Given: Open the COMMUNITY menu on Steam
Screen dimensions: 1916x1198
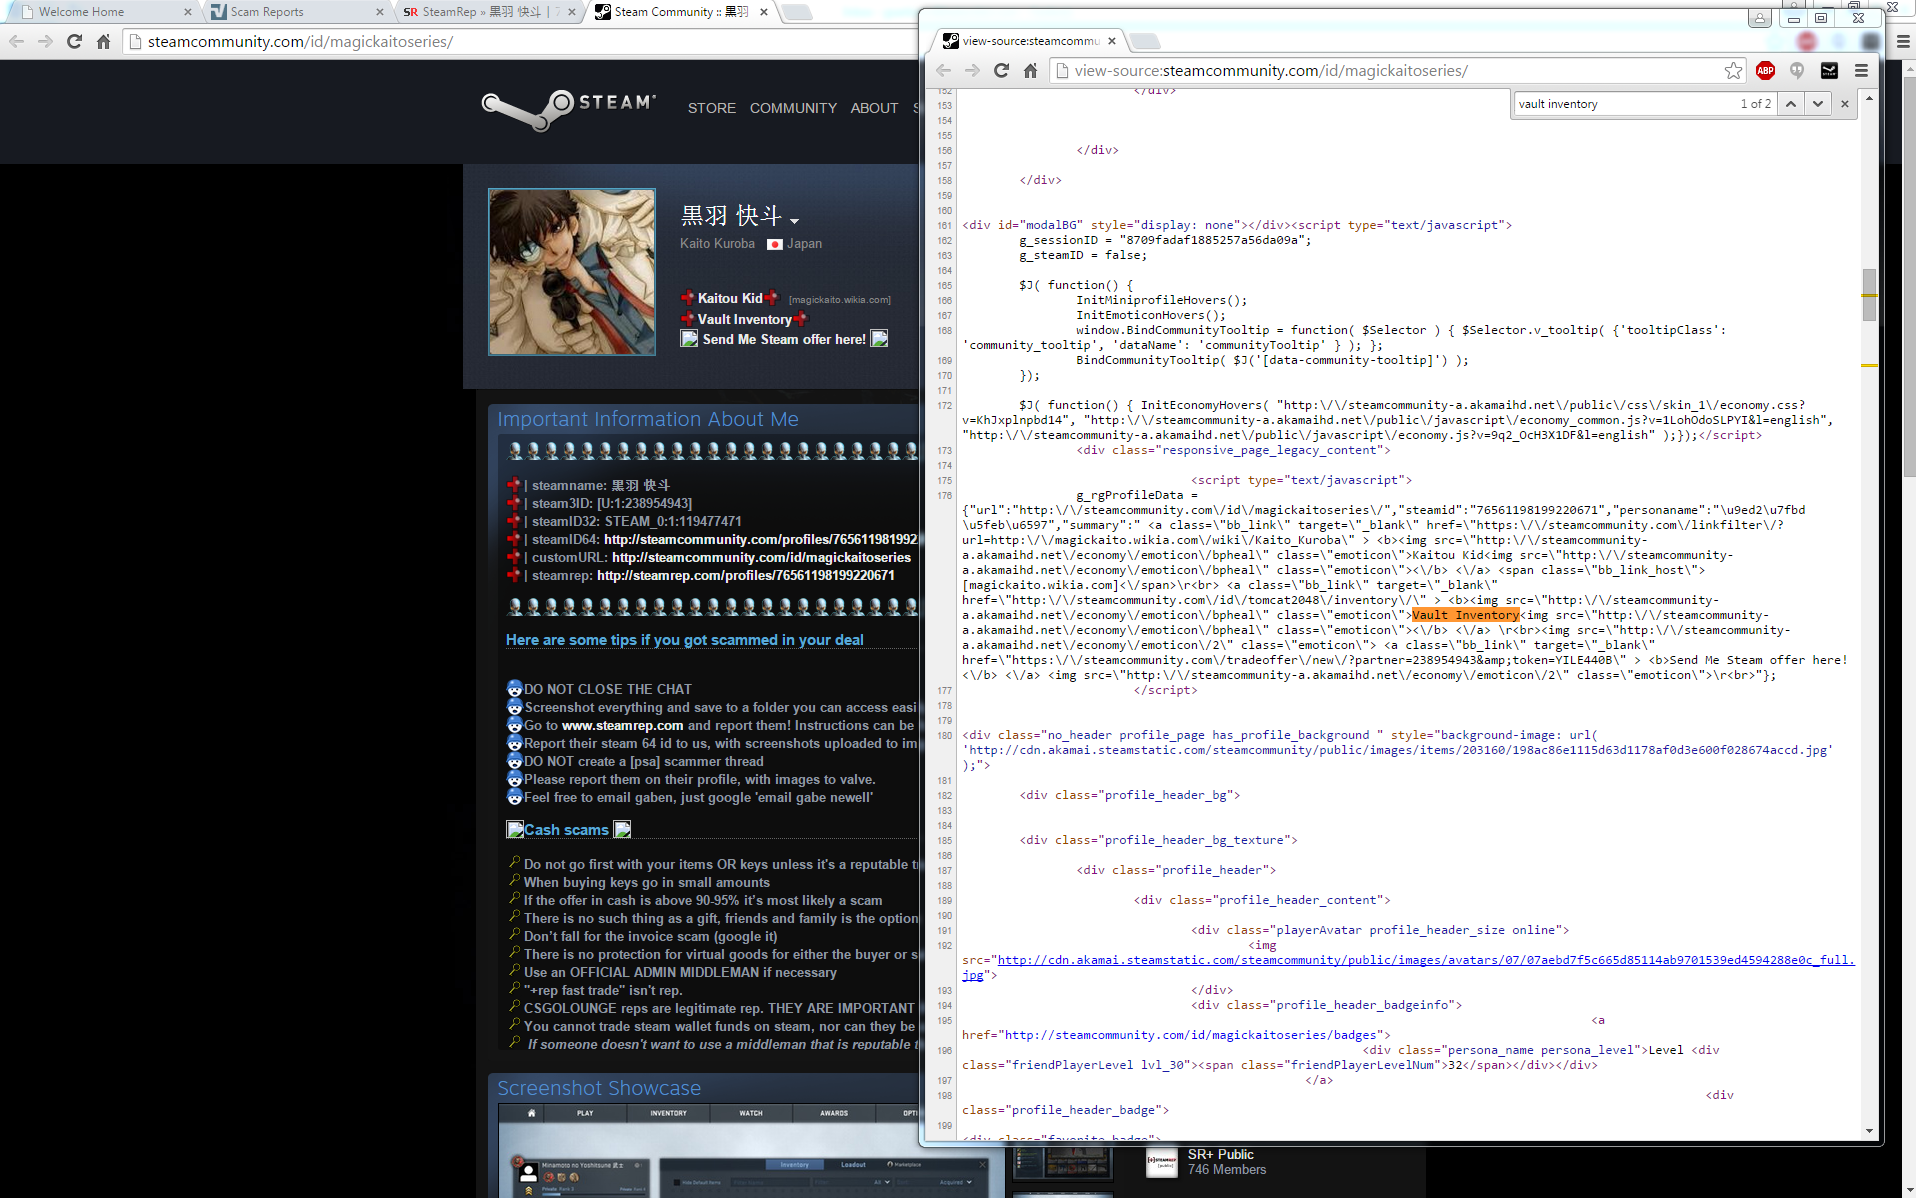Looking at the screenshot, I should point(793,108).
